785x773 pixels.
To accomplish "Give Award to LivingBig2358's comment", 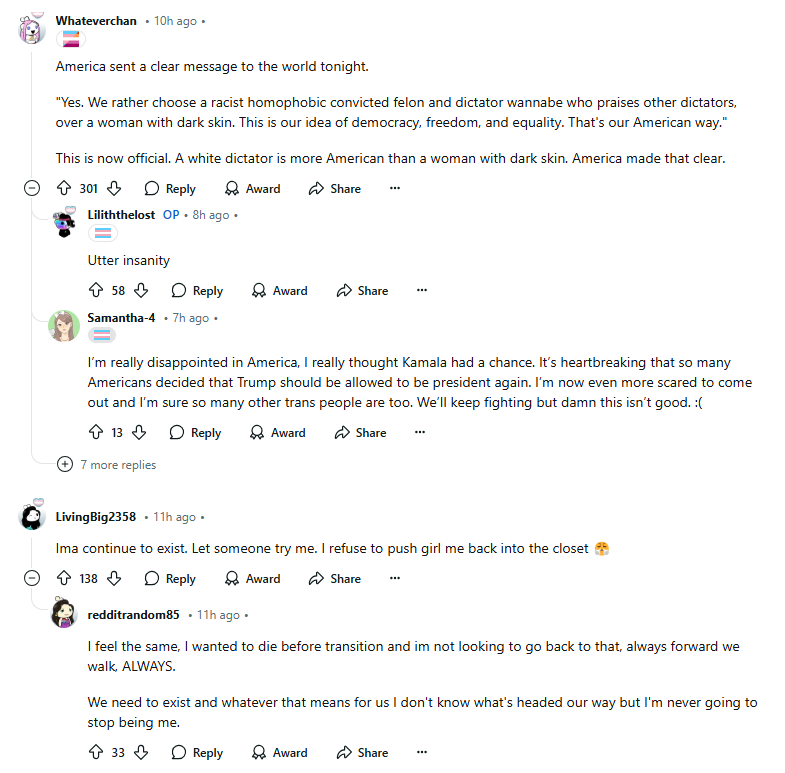I will pyautogui.click(x=252, y=578).
